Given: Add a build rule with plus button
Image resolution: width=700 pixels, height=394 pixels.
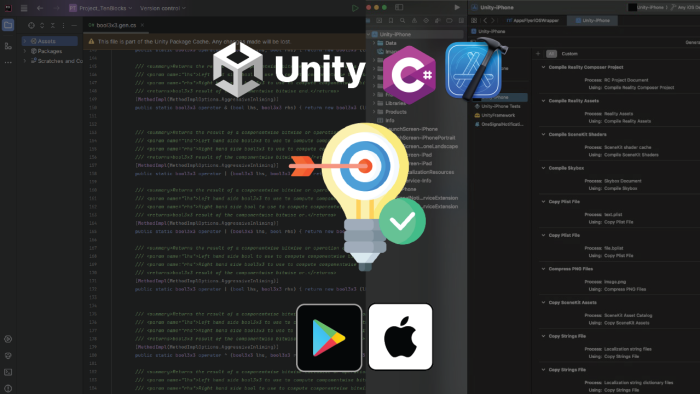Looking at the screenshot, I should coord(538,54).
